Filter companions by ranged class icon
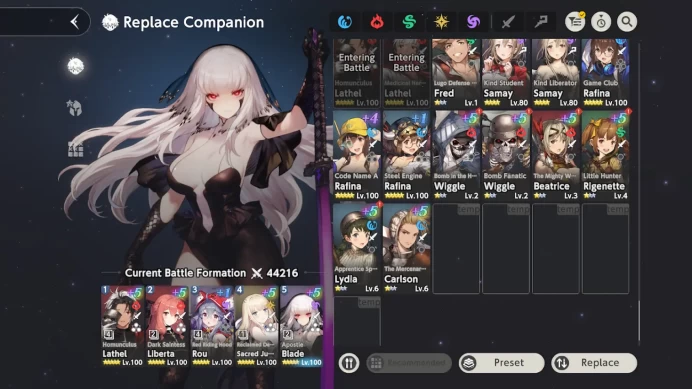The image size is (692, 389). pyautogui.click(x=541, y=22)
